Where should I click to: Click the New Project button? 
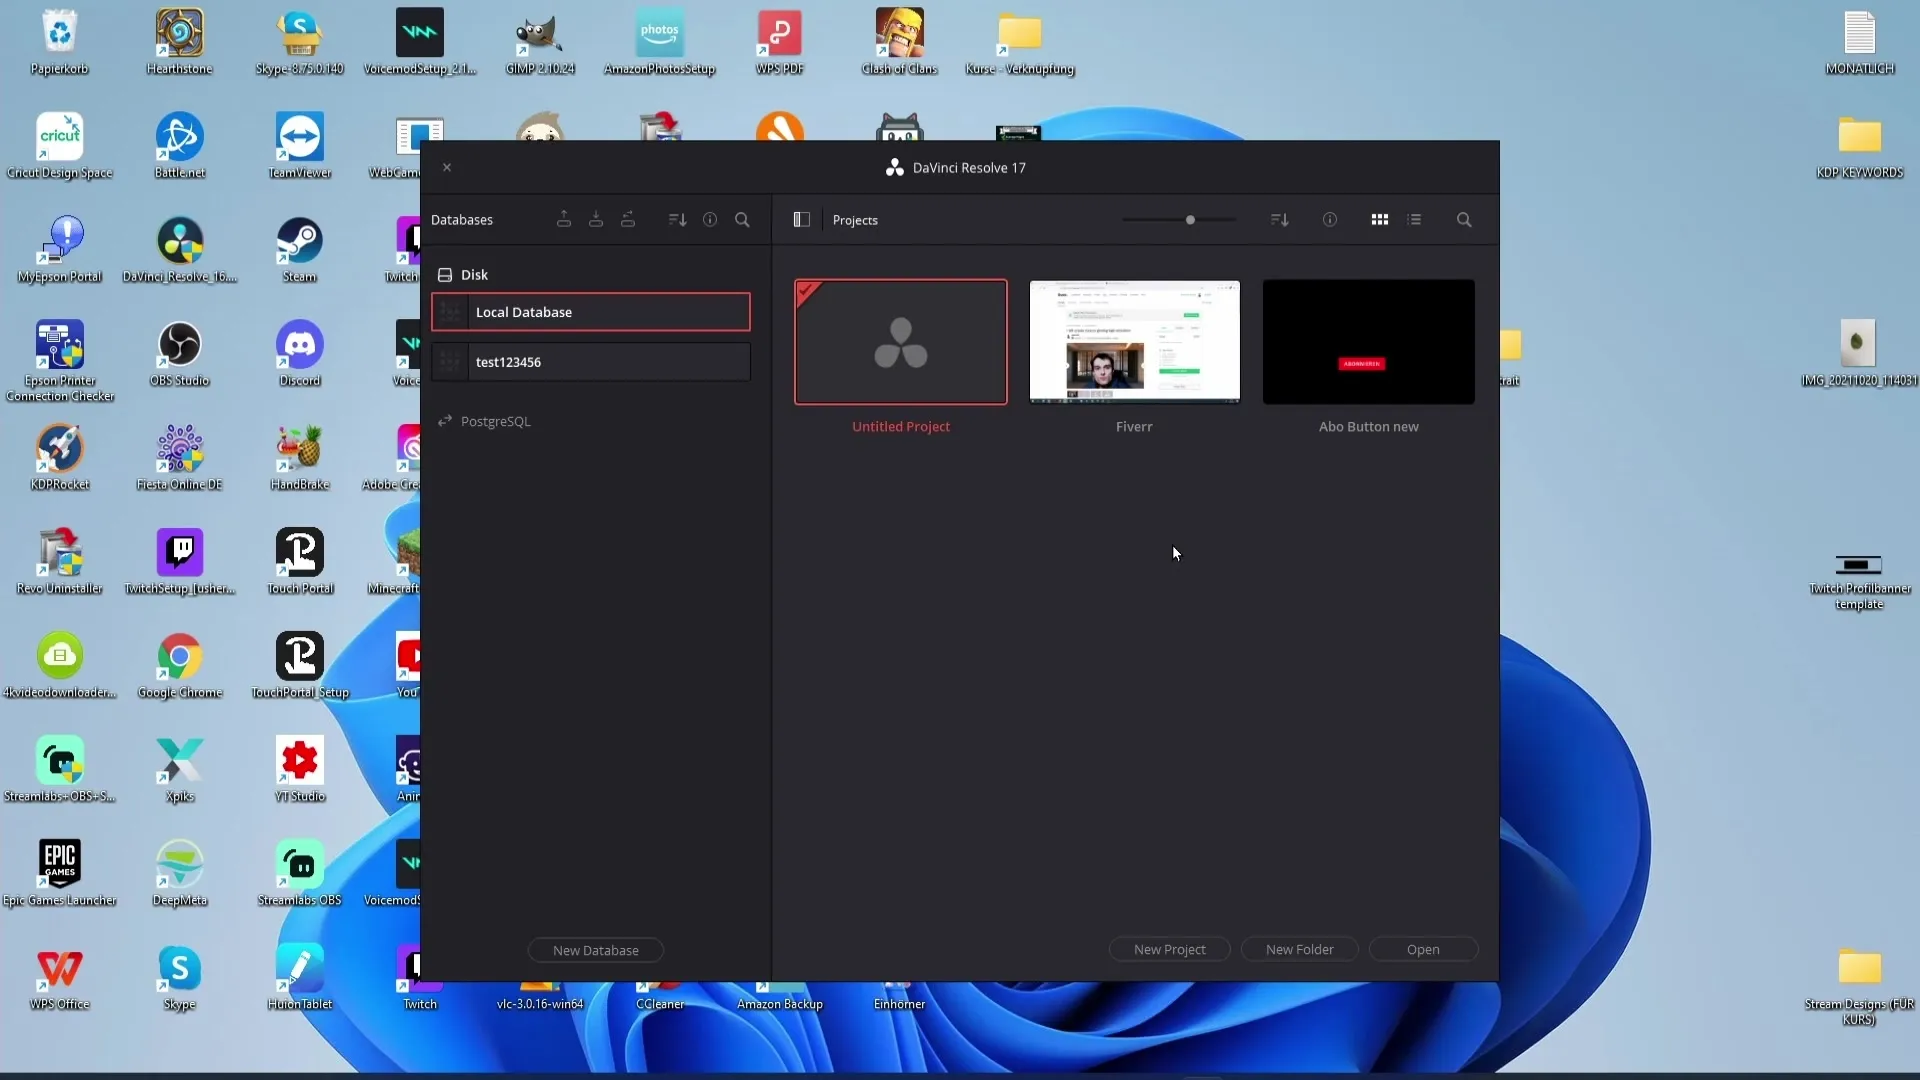(1168, 949)
